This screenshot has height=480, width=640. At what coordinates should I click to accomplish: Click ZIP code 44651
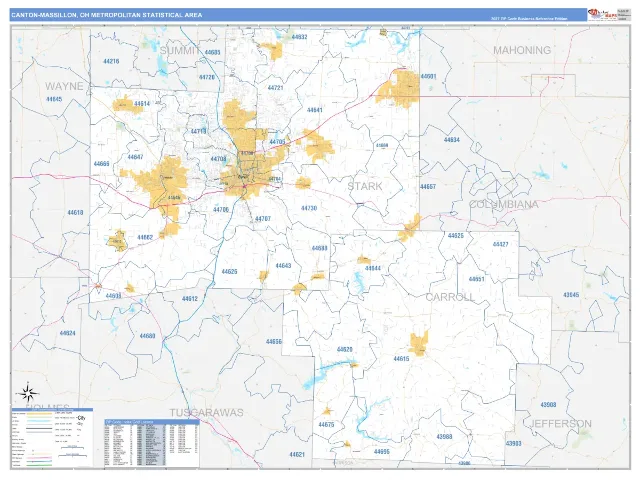(x=476, y=280)
